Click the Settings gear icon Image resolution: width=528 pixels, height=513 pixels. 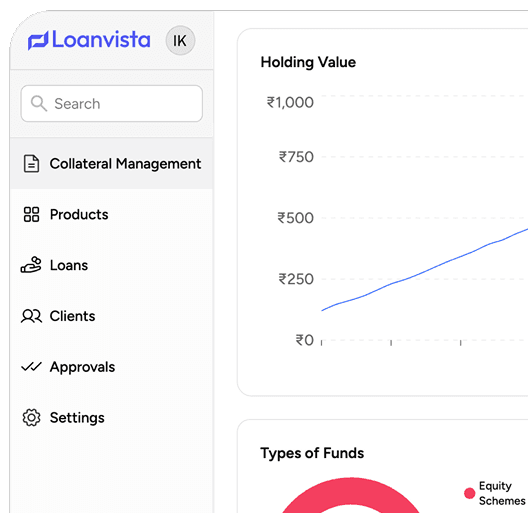point(31,418)
